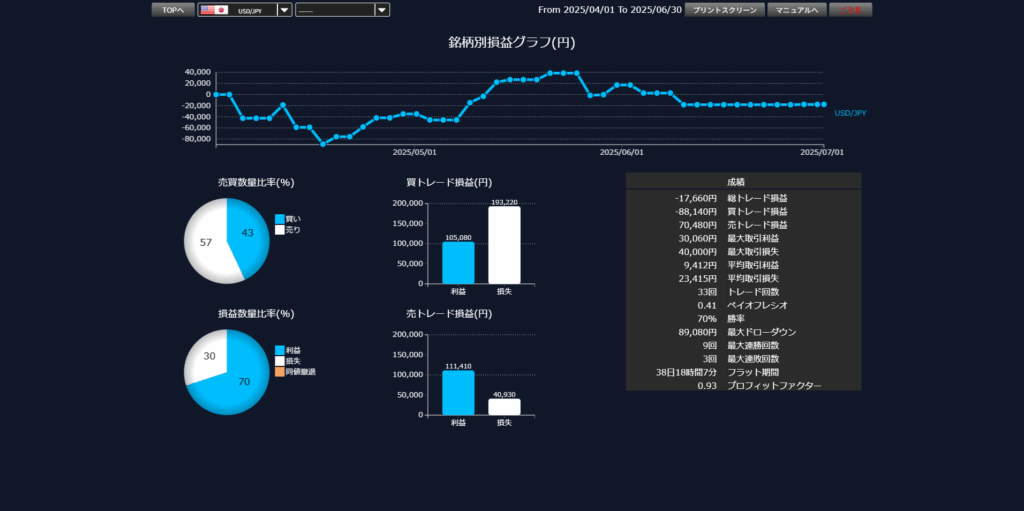Viewport: 1024px width, 511px height.
Task: Select the 損失 white legend marker
Action: (x=280, y=361)
